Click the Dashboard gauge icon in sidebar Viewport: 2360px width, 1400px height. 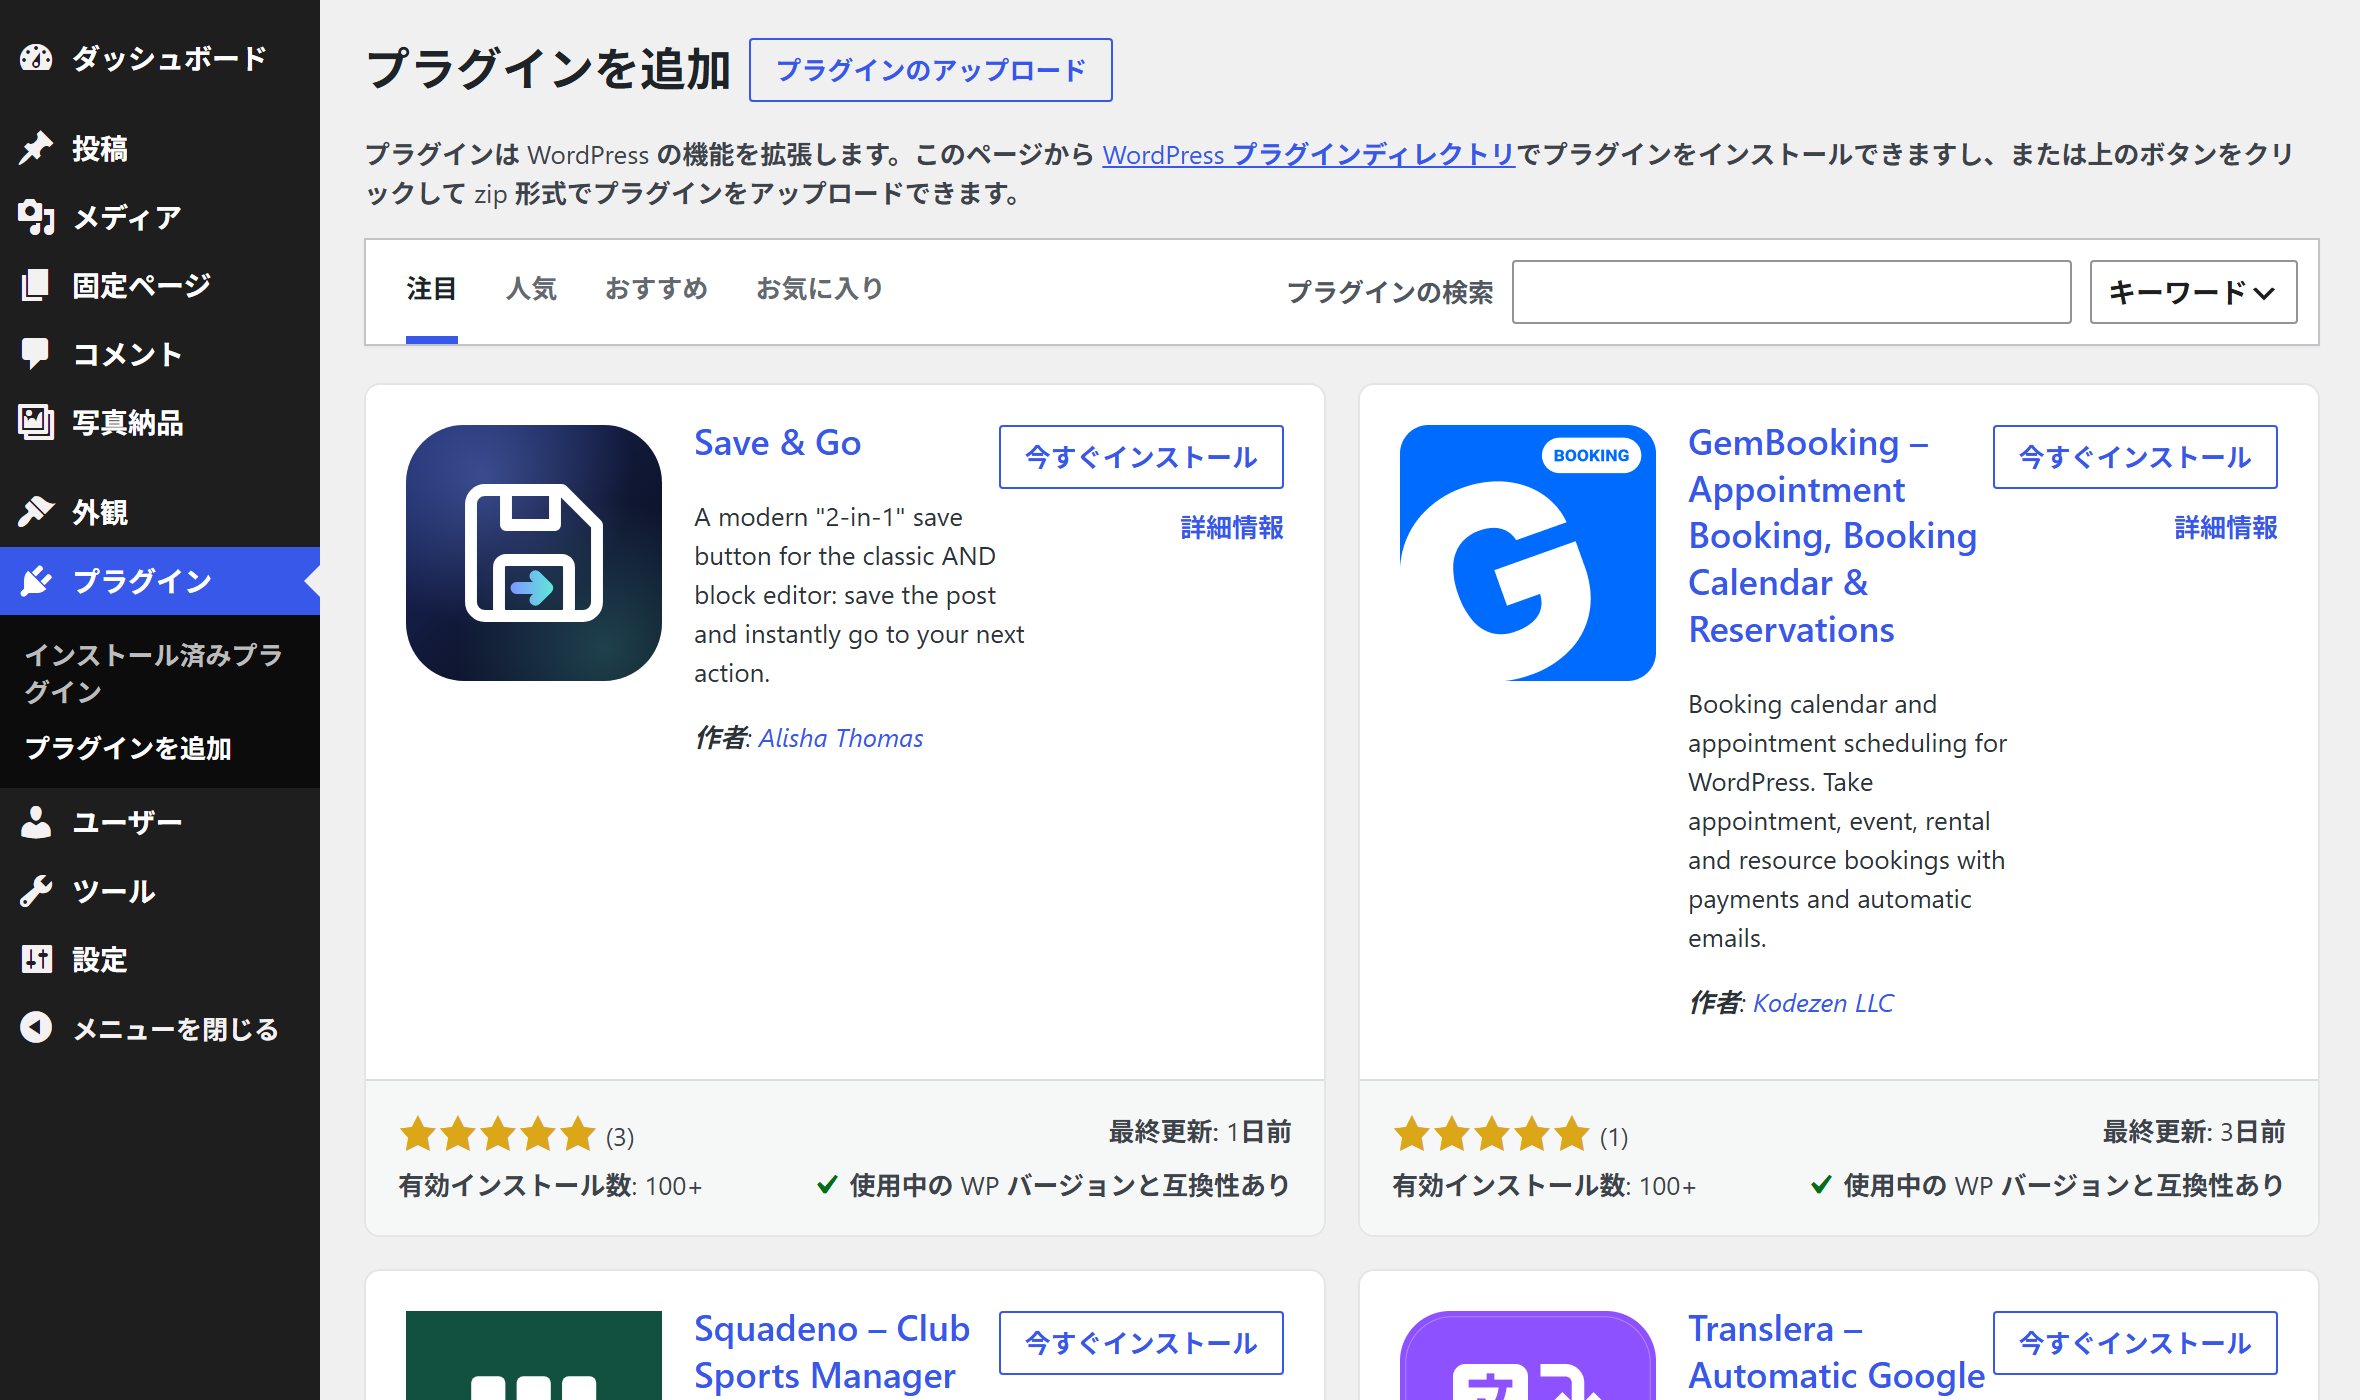(x=36, y=58)
